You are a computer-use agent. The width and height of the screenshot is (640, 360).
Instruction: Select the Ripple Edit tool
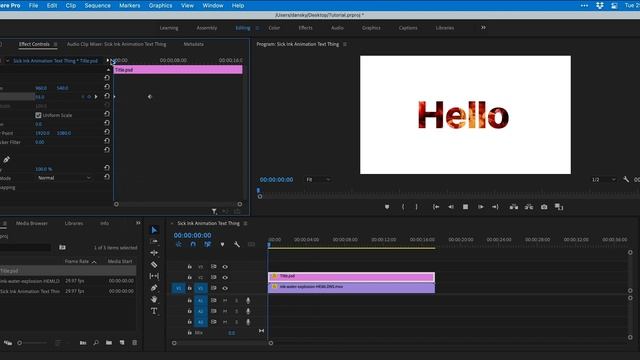(154, 253)
